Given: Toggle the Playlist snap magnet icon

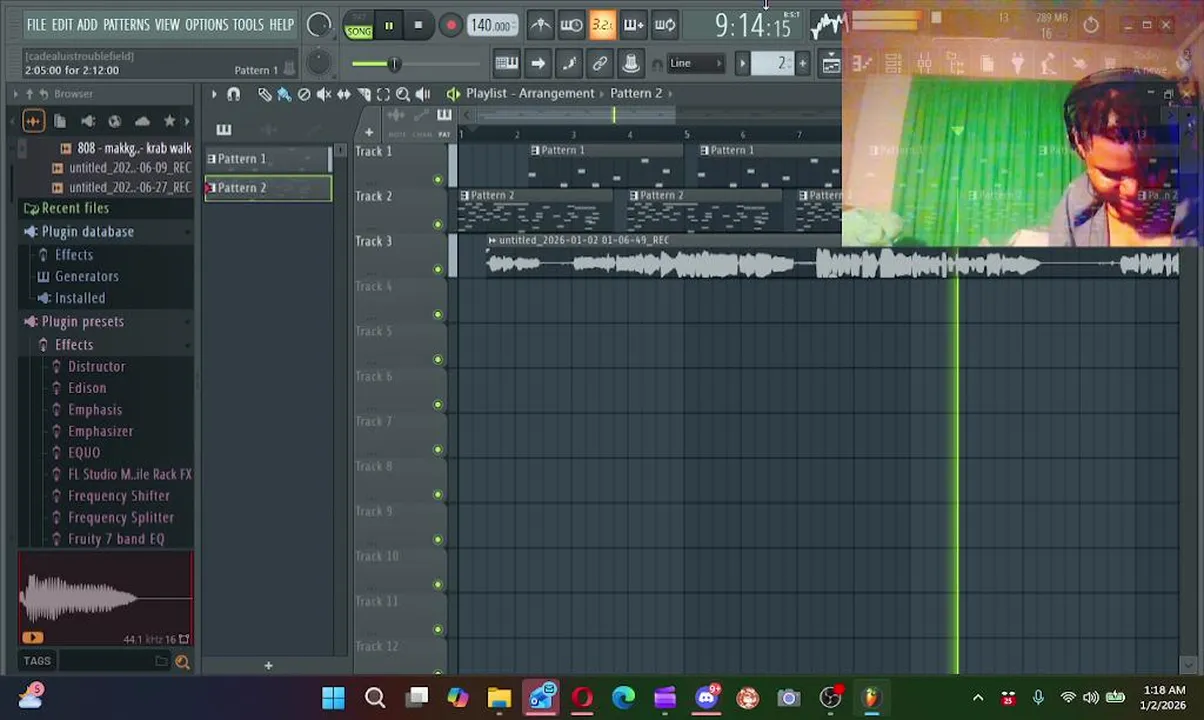Looking at the screenshot, I should point(233,94).
